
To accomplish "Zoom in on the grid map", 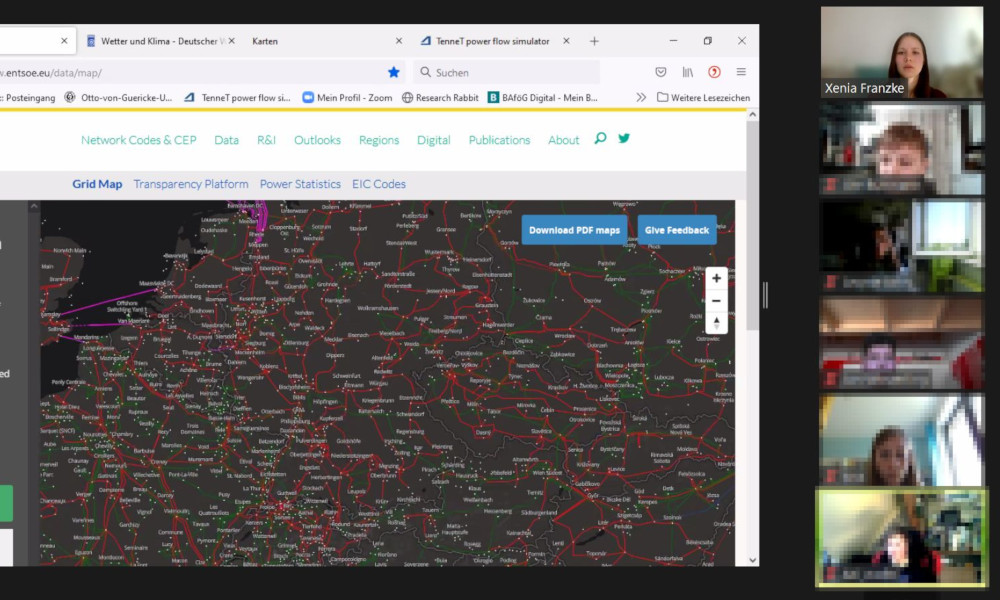I will [x=716, y=278].
